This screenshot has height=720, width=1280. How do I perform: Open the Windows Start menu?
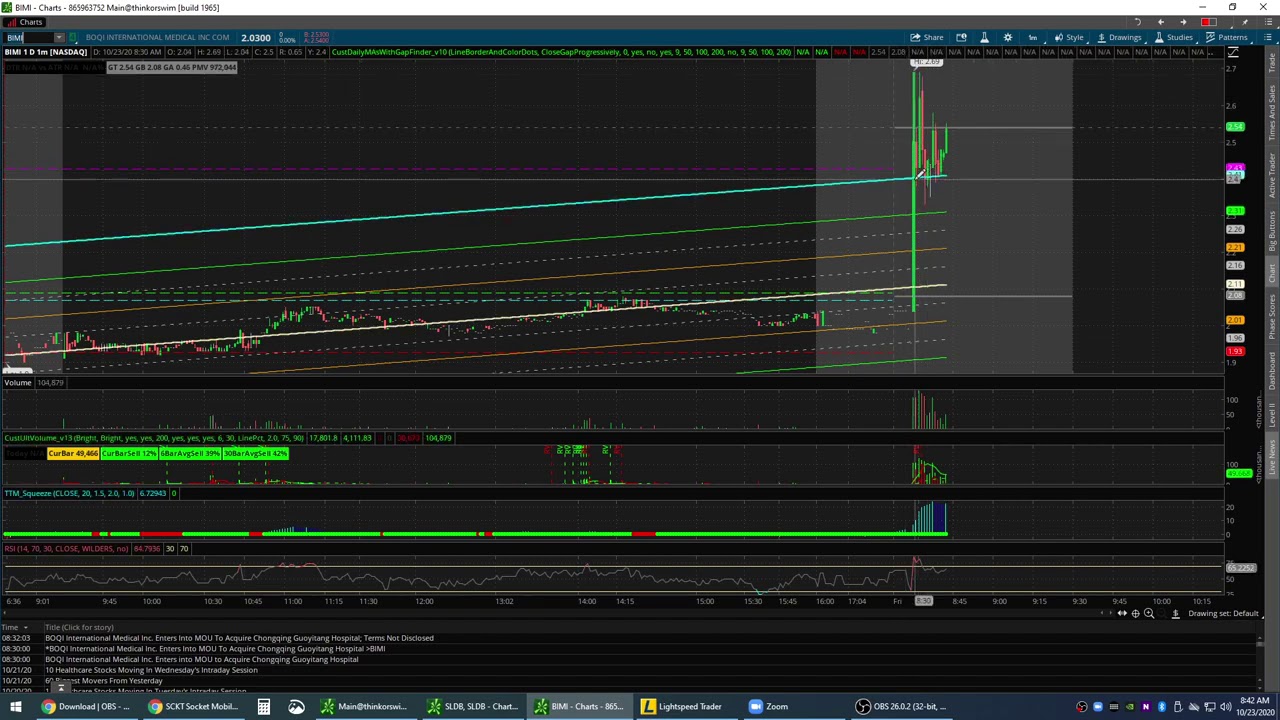click(x=15, y=706)
